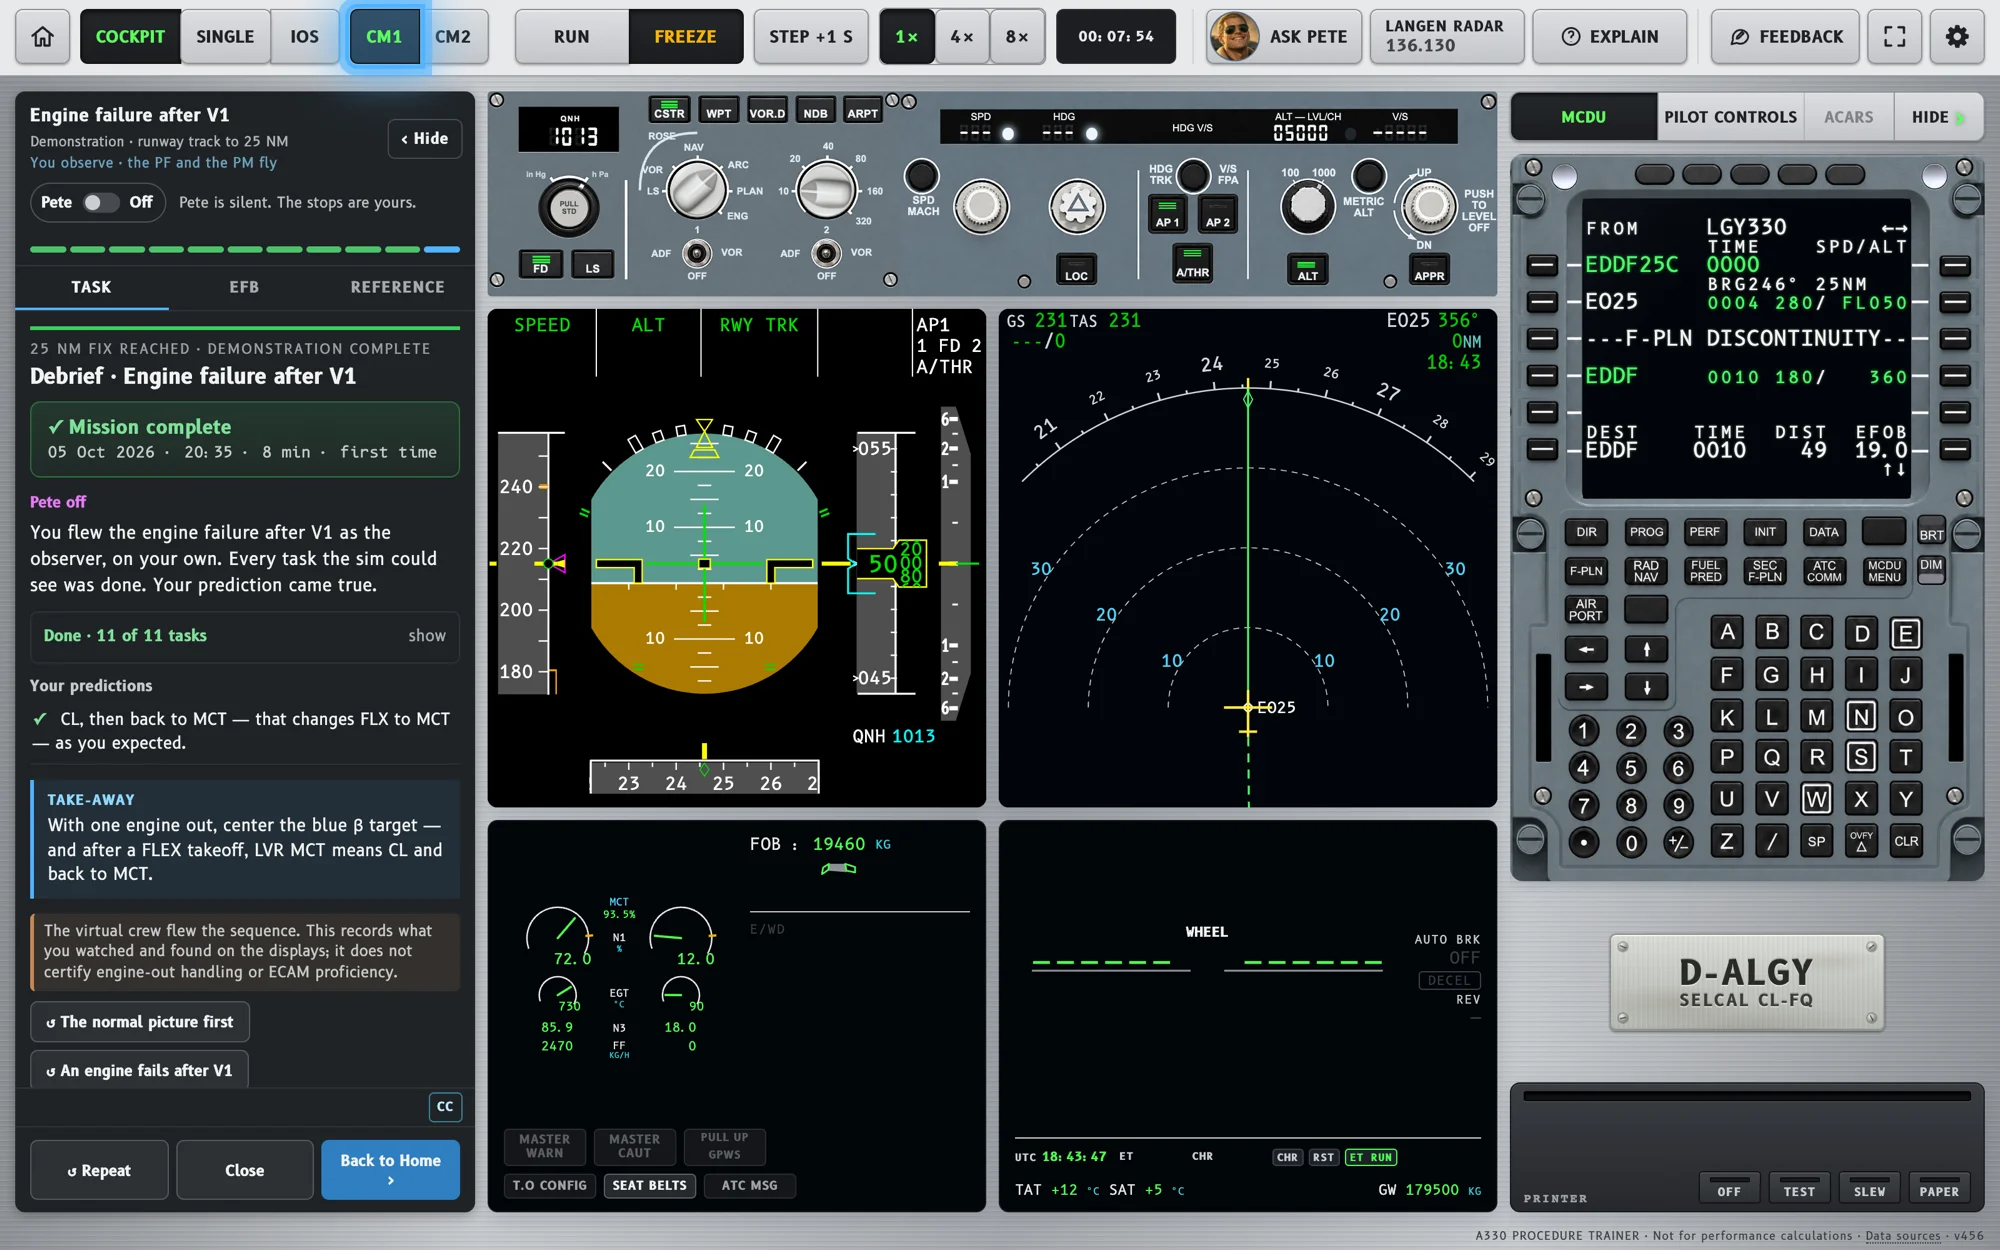The image size is (2000, 1250).
Task: Click the Back to Home button
Action: (390, 1170)
